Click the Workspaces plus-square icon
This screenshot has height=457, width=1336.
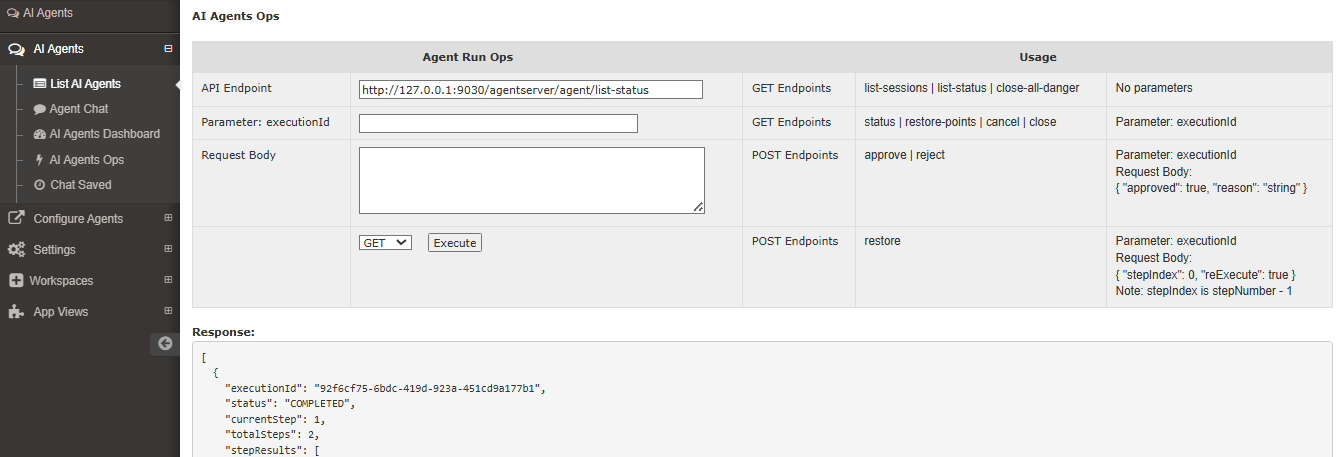click(x=16, y=281)
